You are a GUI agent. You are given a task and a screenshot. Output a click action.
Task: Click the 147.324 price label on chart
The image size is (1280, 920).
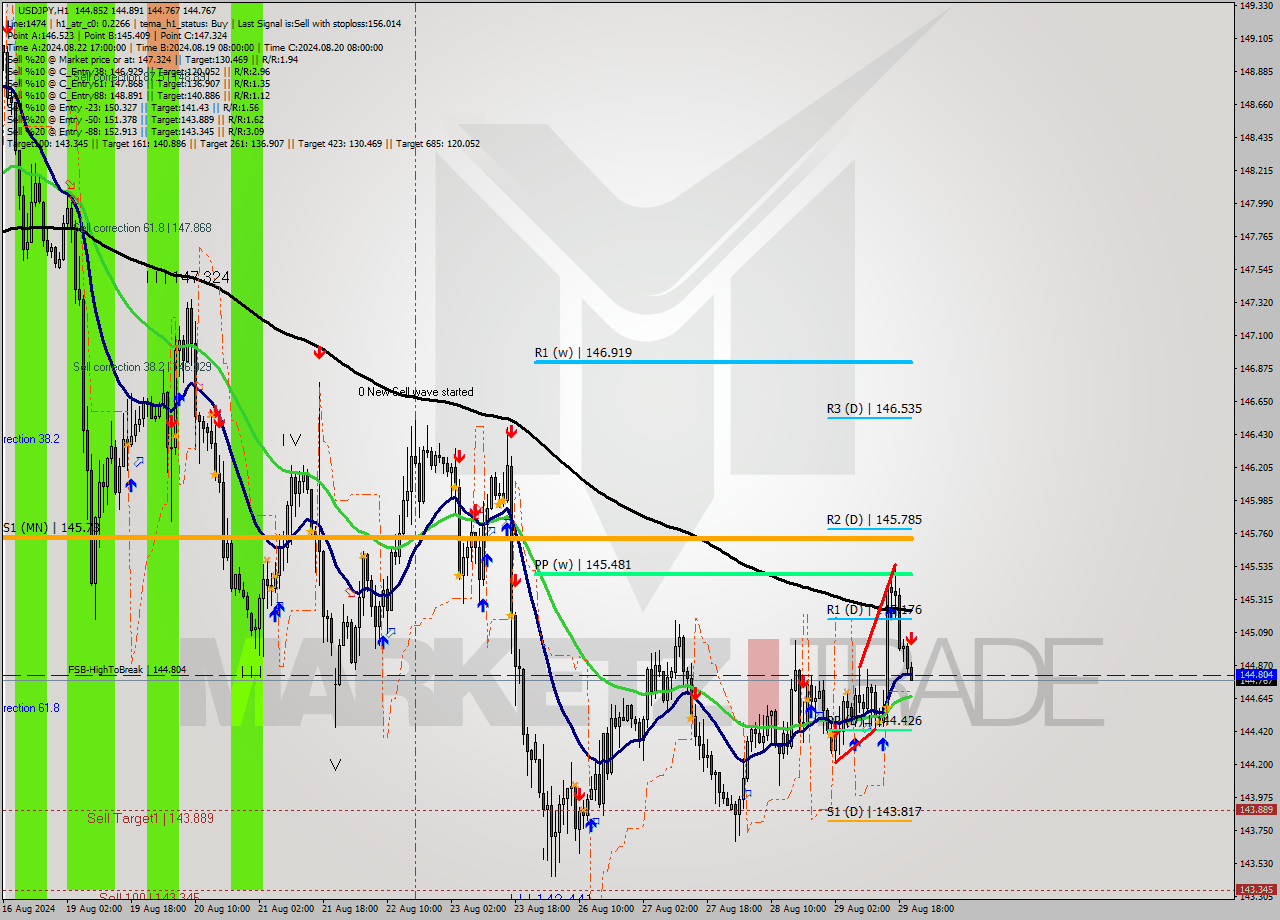(x=203, y=276)
